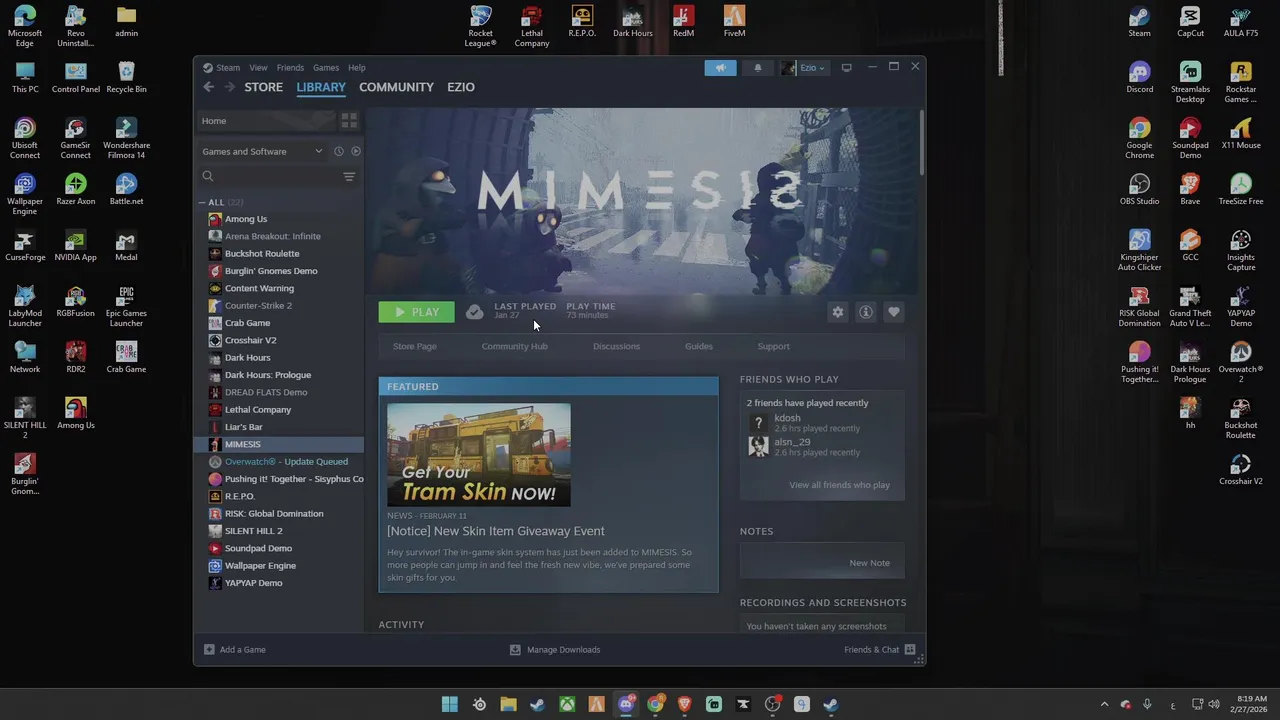Click the Add a Game plus icon
The height and width of the screenshot is (720, 1280).
click(x=209, y=649)
